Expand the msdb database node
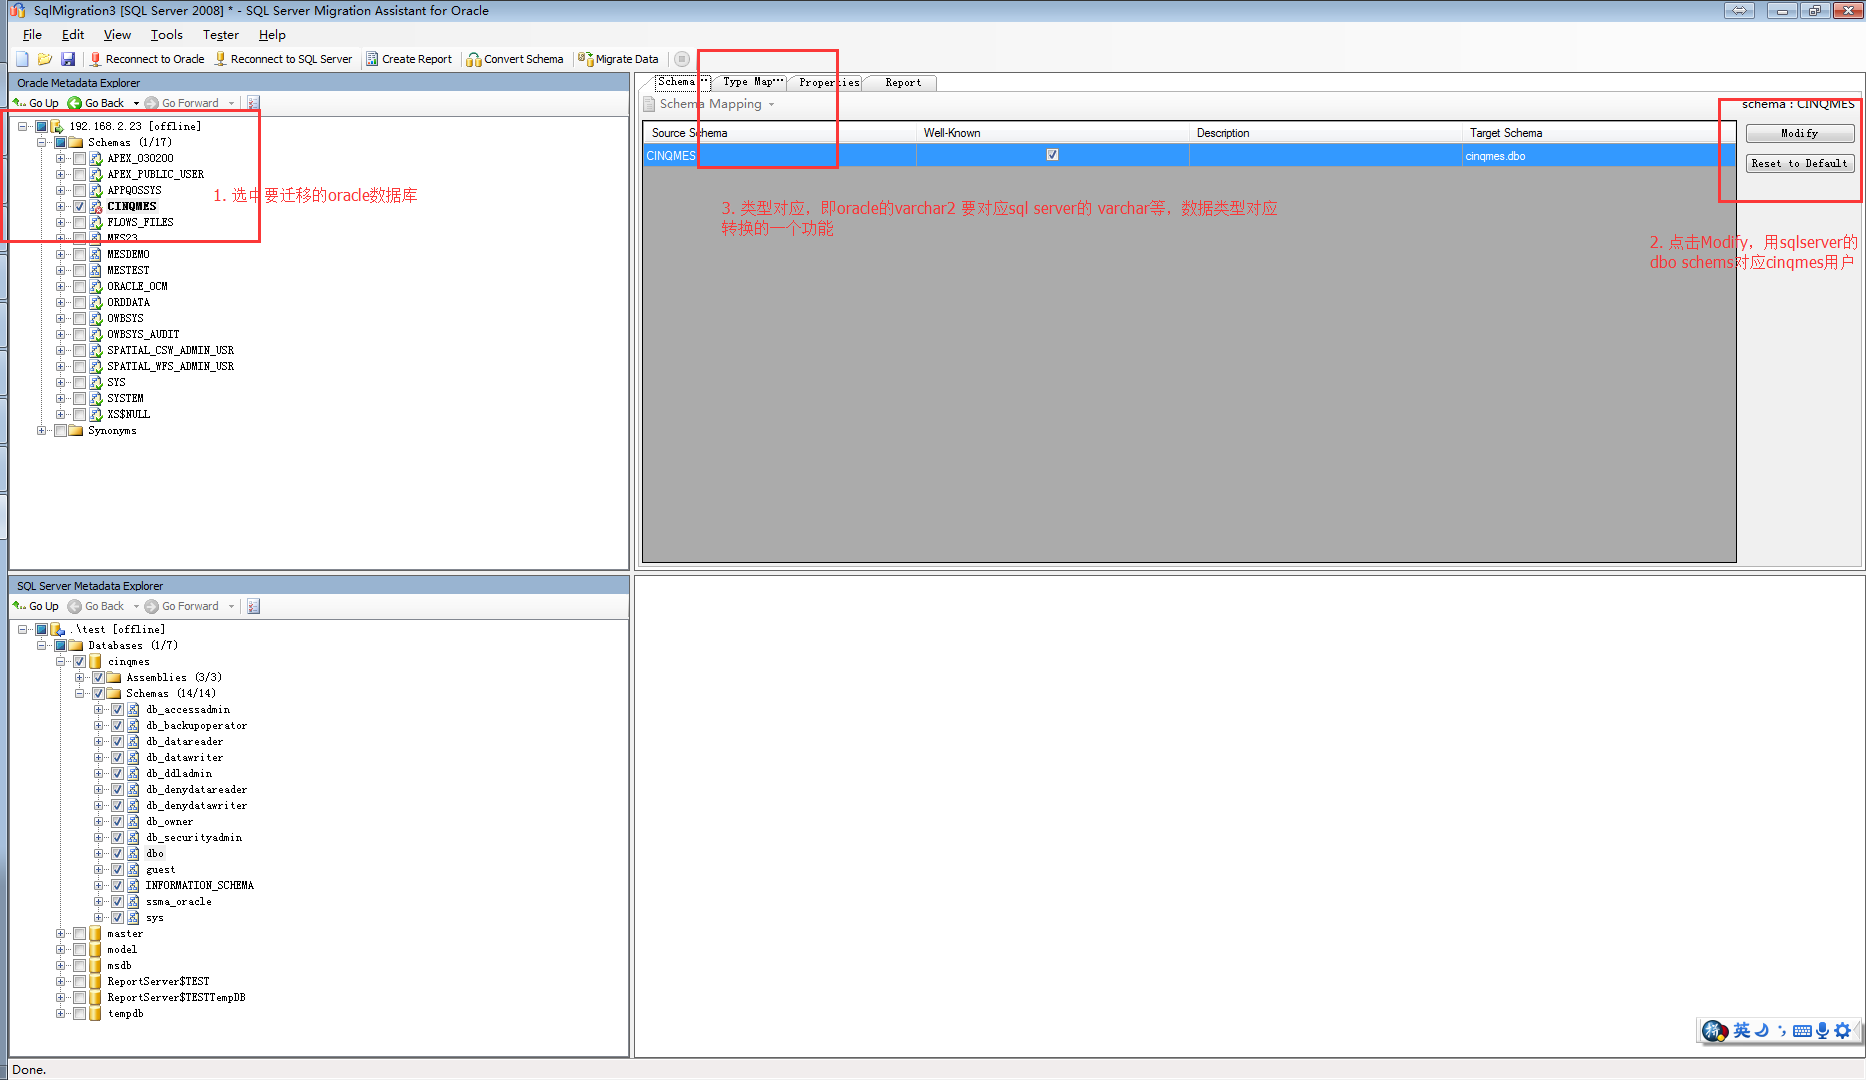Viewport: 1866px width, 1080px height. click(x=60, y=965)
